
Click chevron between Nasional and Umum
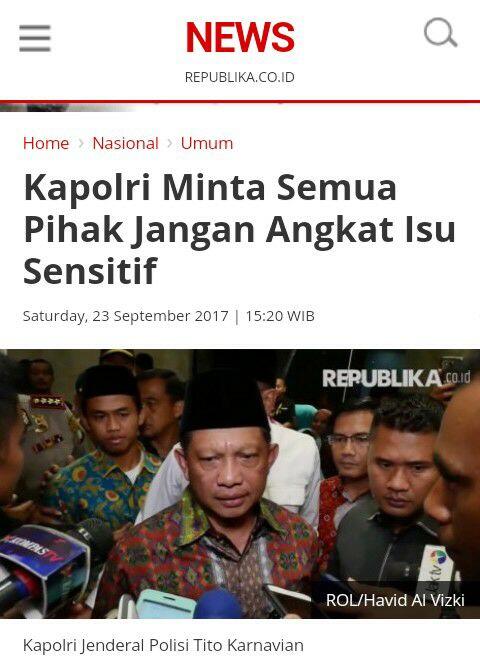(170, 143)
